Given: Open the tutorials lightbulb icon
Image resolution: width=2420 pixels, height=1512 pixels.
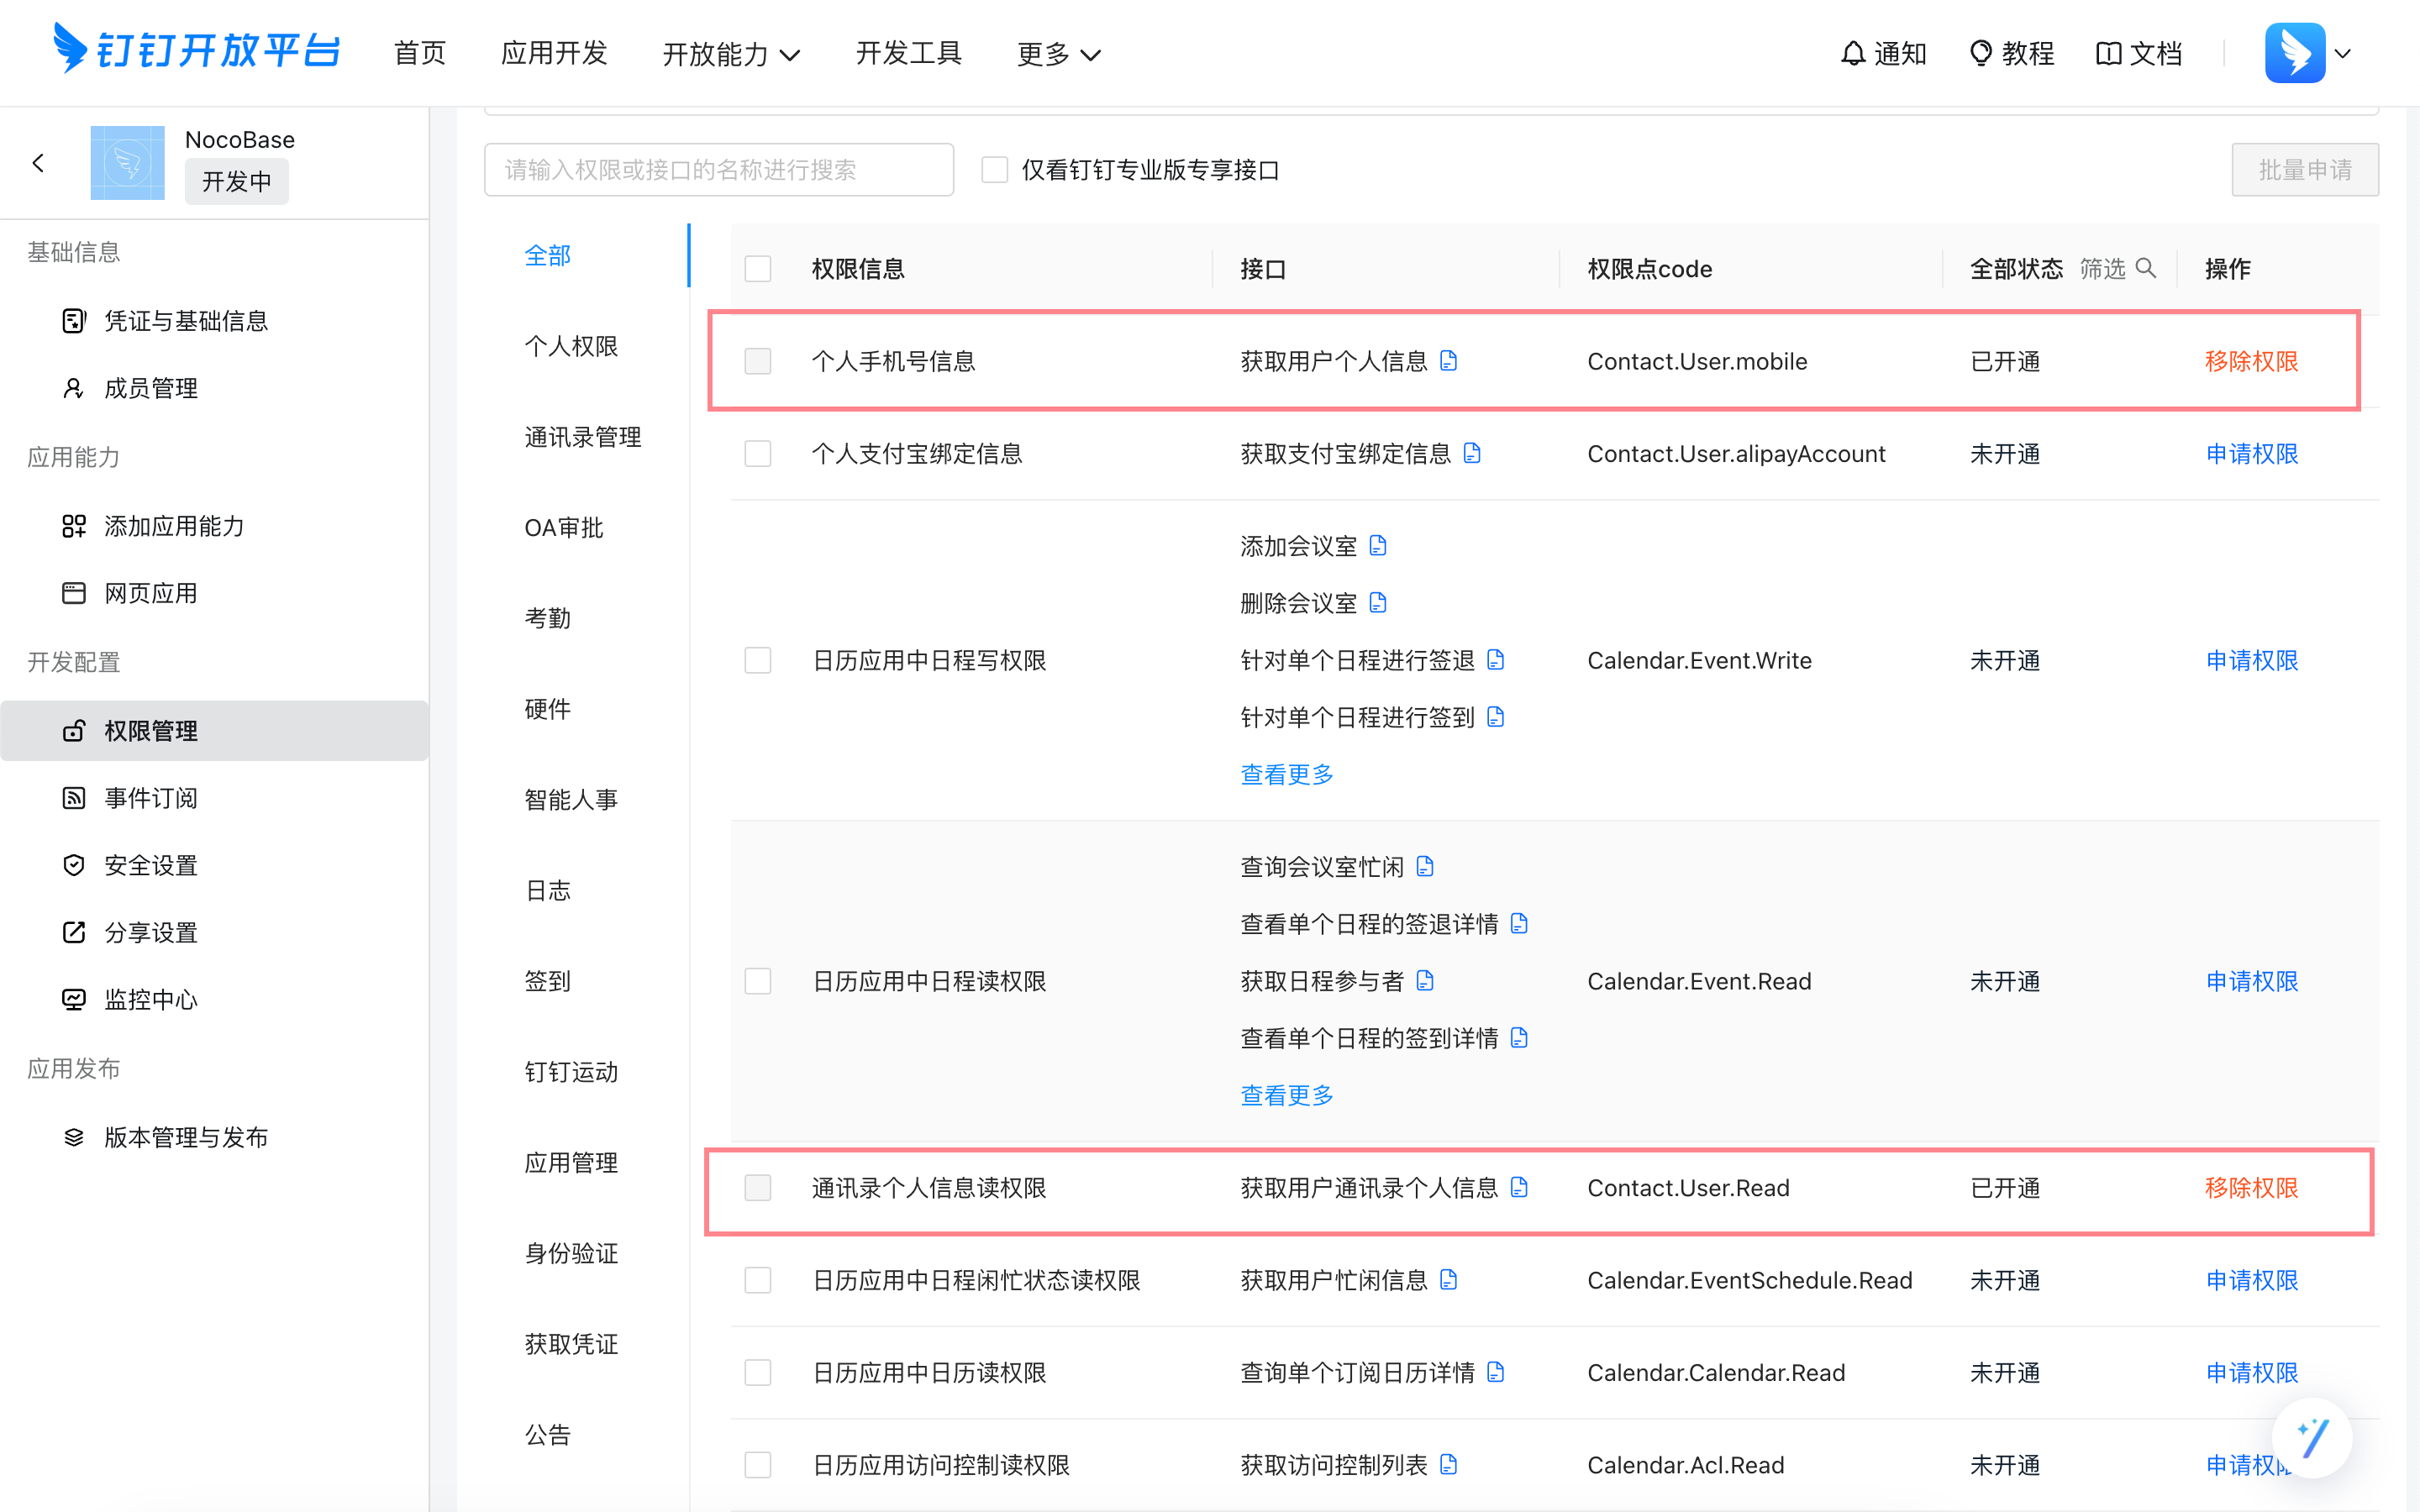Looking at the screenshot, I should tap(1980, 53).
